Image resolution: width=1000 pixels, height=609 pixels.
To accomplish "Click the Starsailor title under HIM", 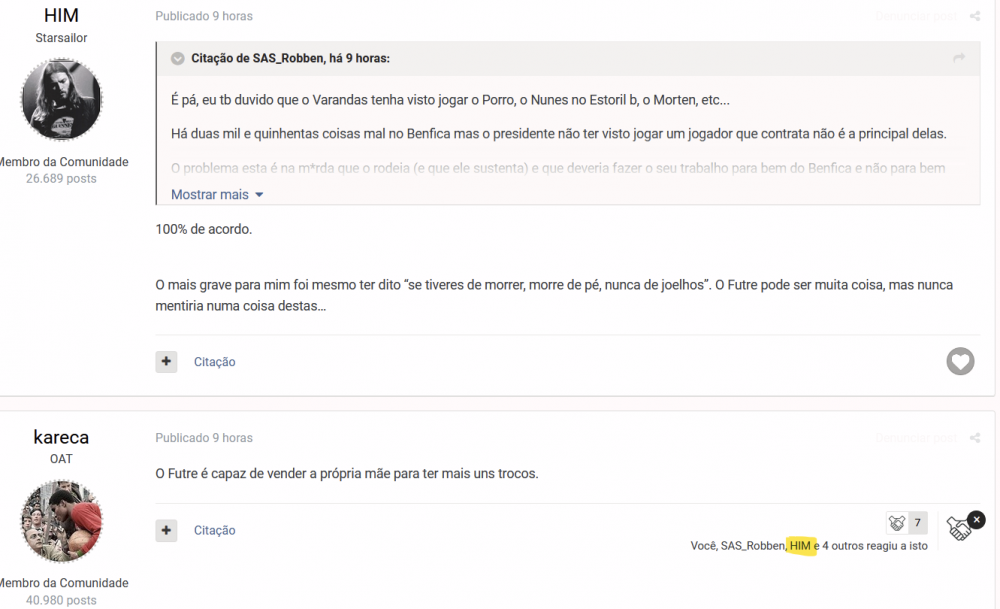I will click(61, 38).
